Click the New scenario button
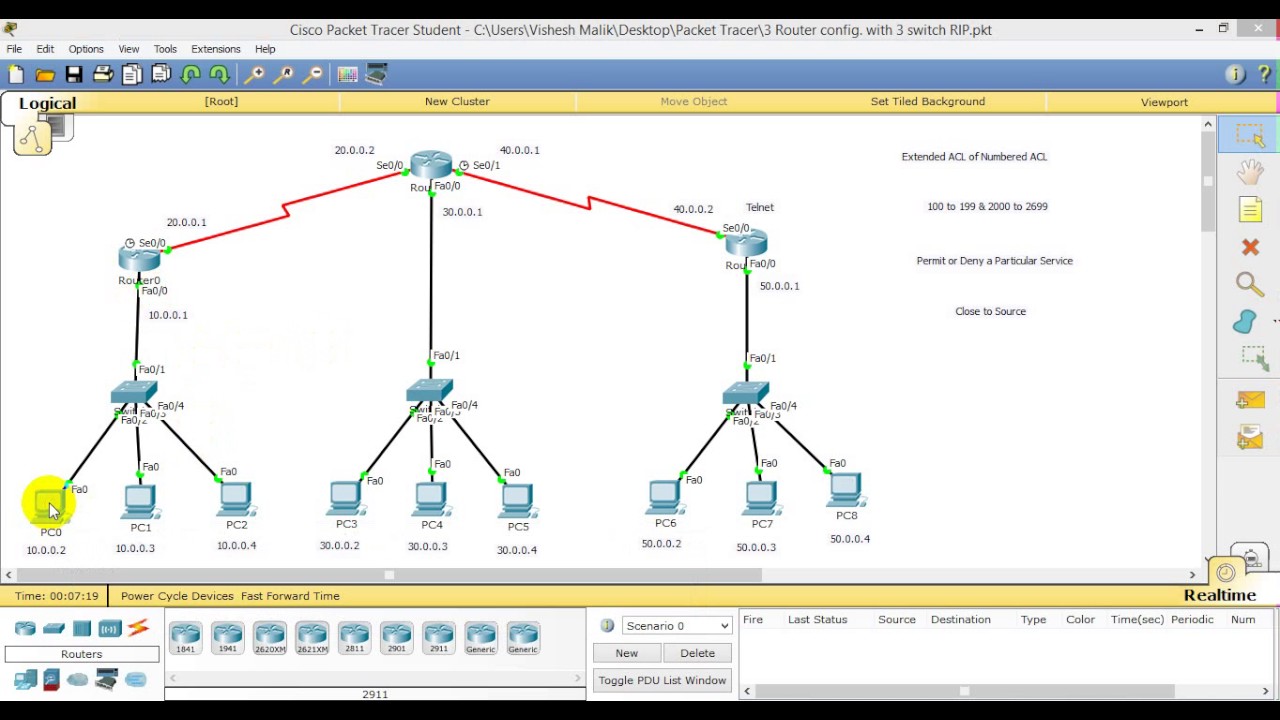 pos(627,653)
